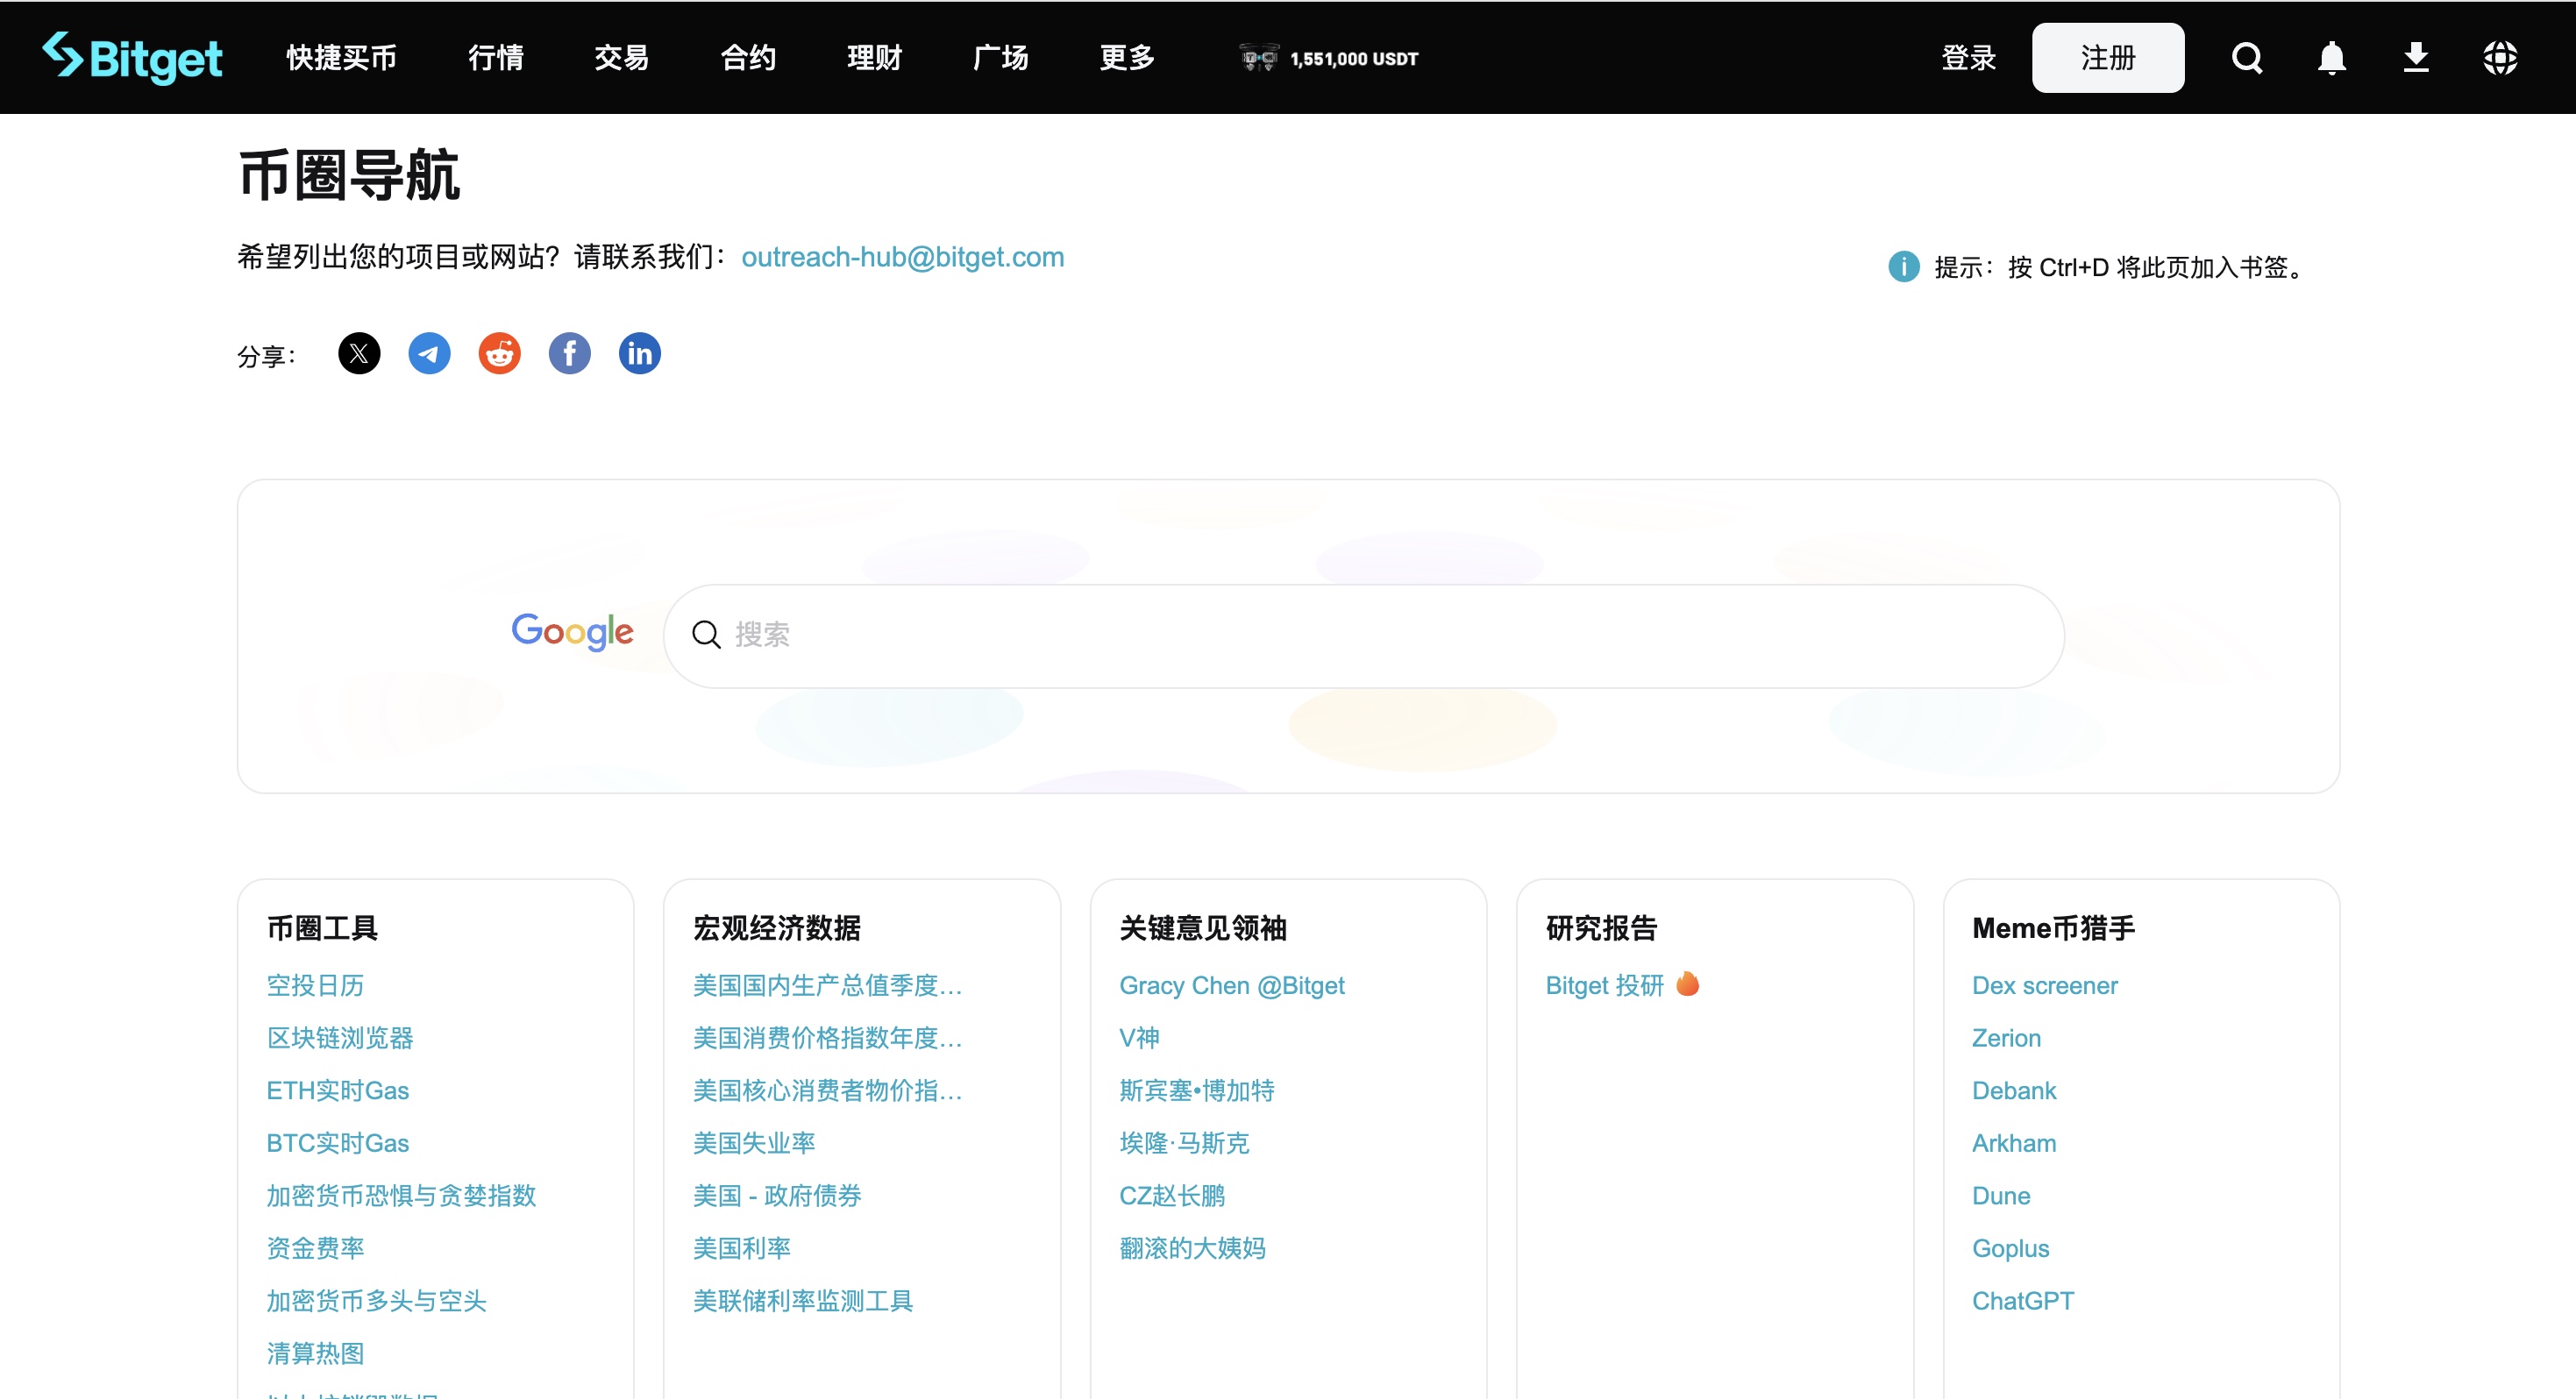
Task: Open 快捷买币 menu
Action: click(341, 58)
